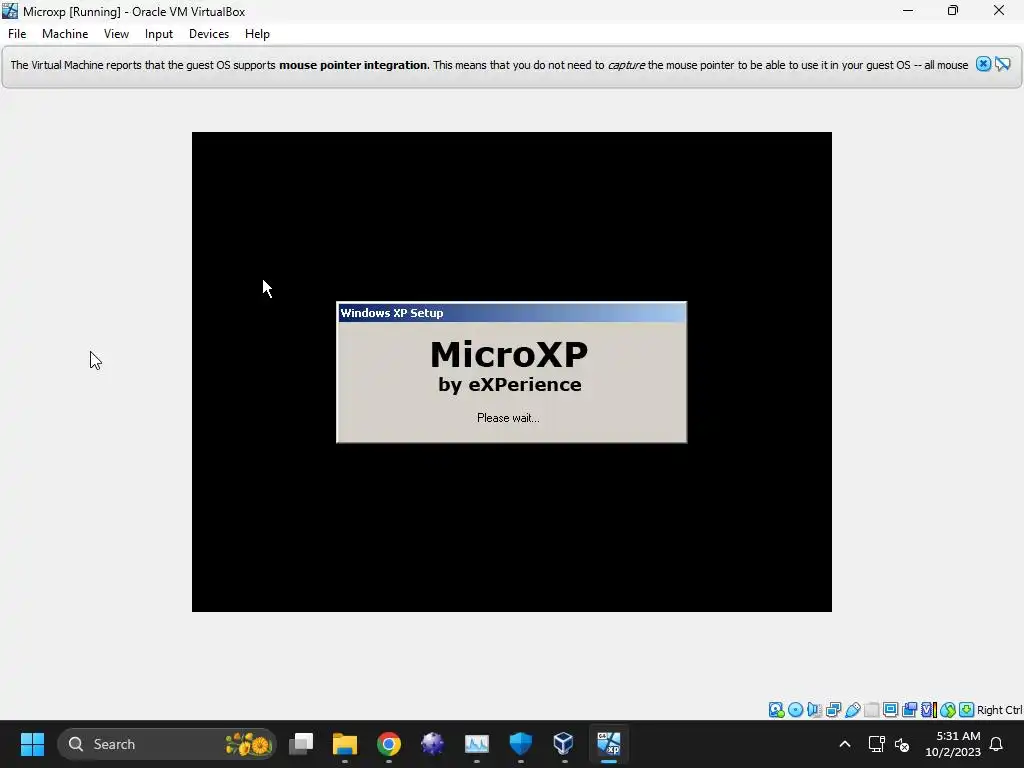Dismiss the mouse pointer integration notification
Image resolution: width=1024 pixels, height=768 pixels.
click(983, 64)
